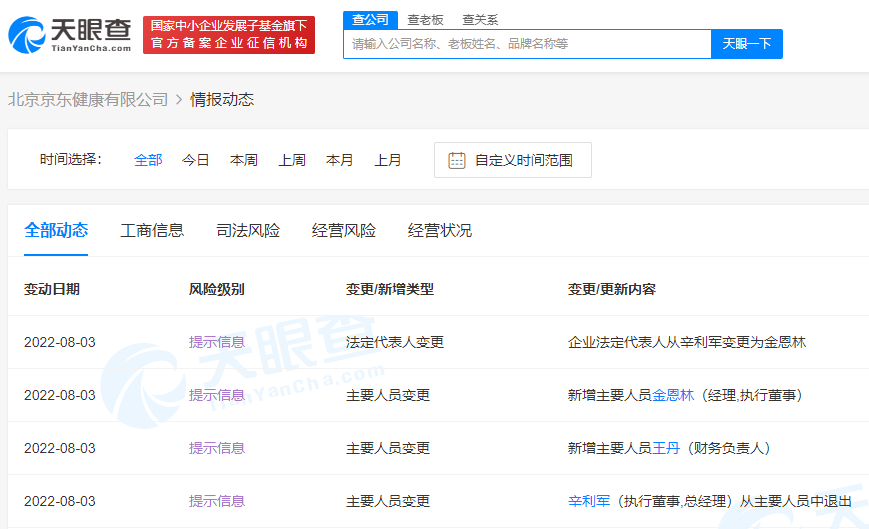Open 自定义时间范围 date picker

513,160
